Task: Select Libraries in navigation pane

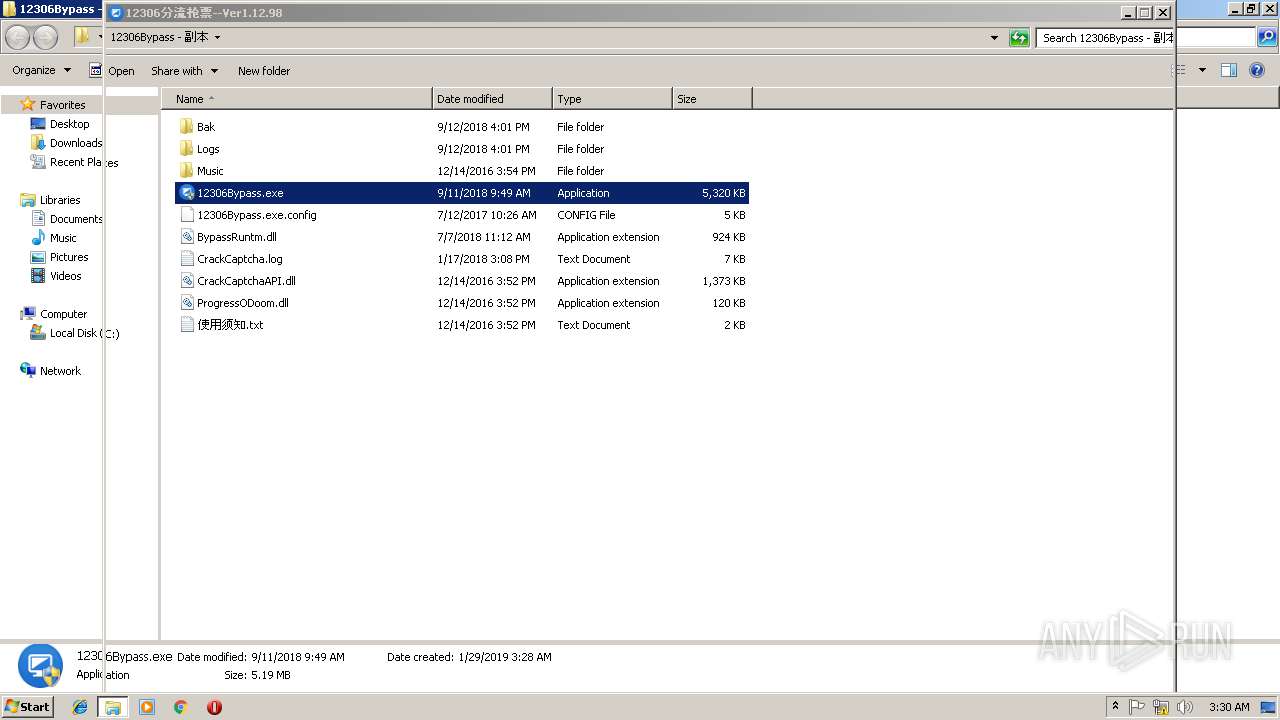Action: pyautogui.click(x=60, y=200)
